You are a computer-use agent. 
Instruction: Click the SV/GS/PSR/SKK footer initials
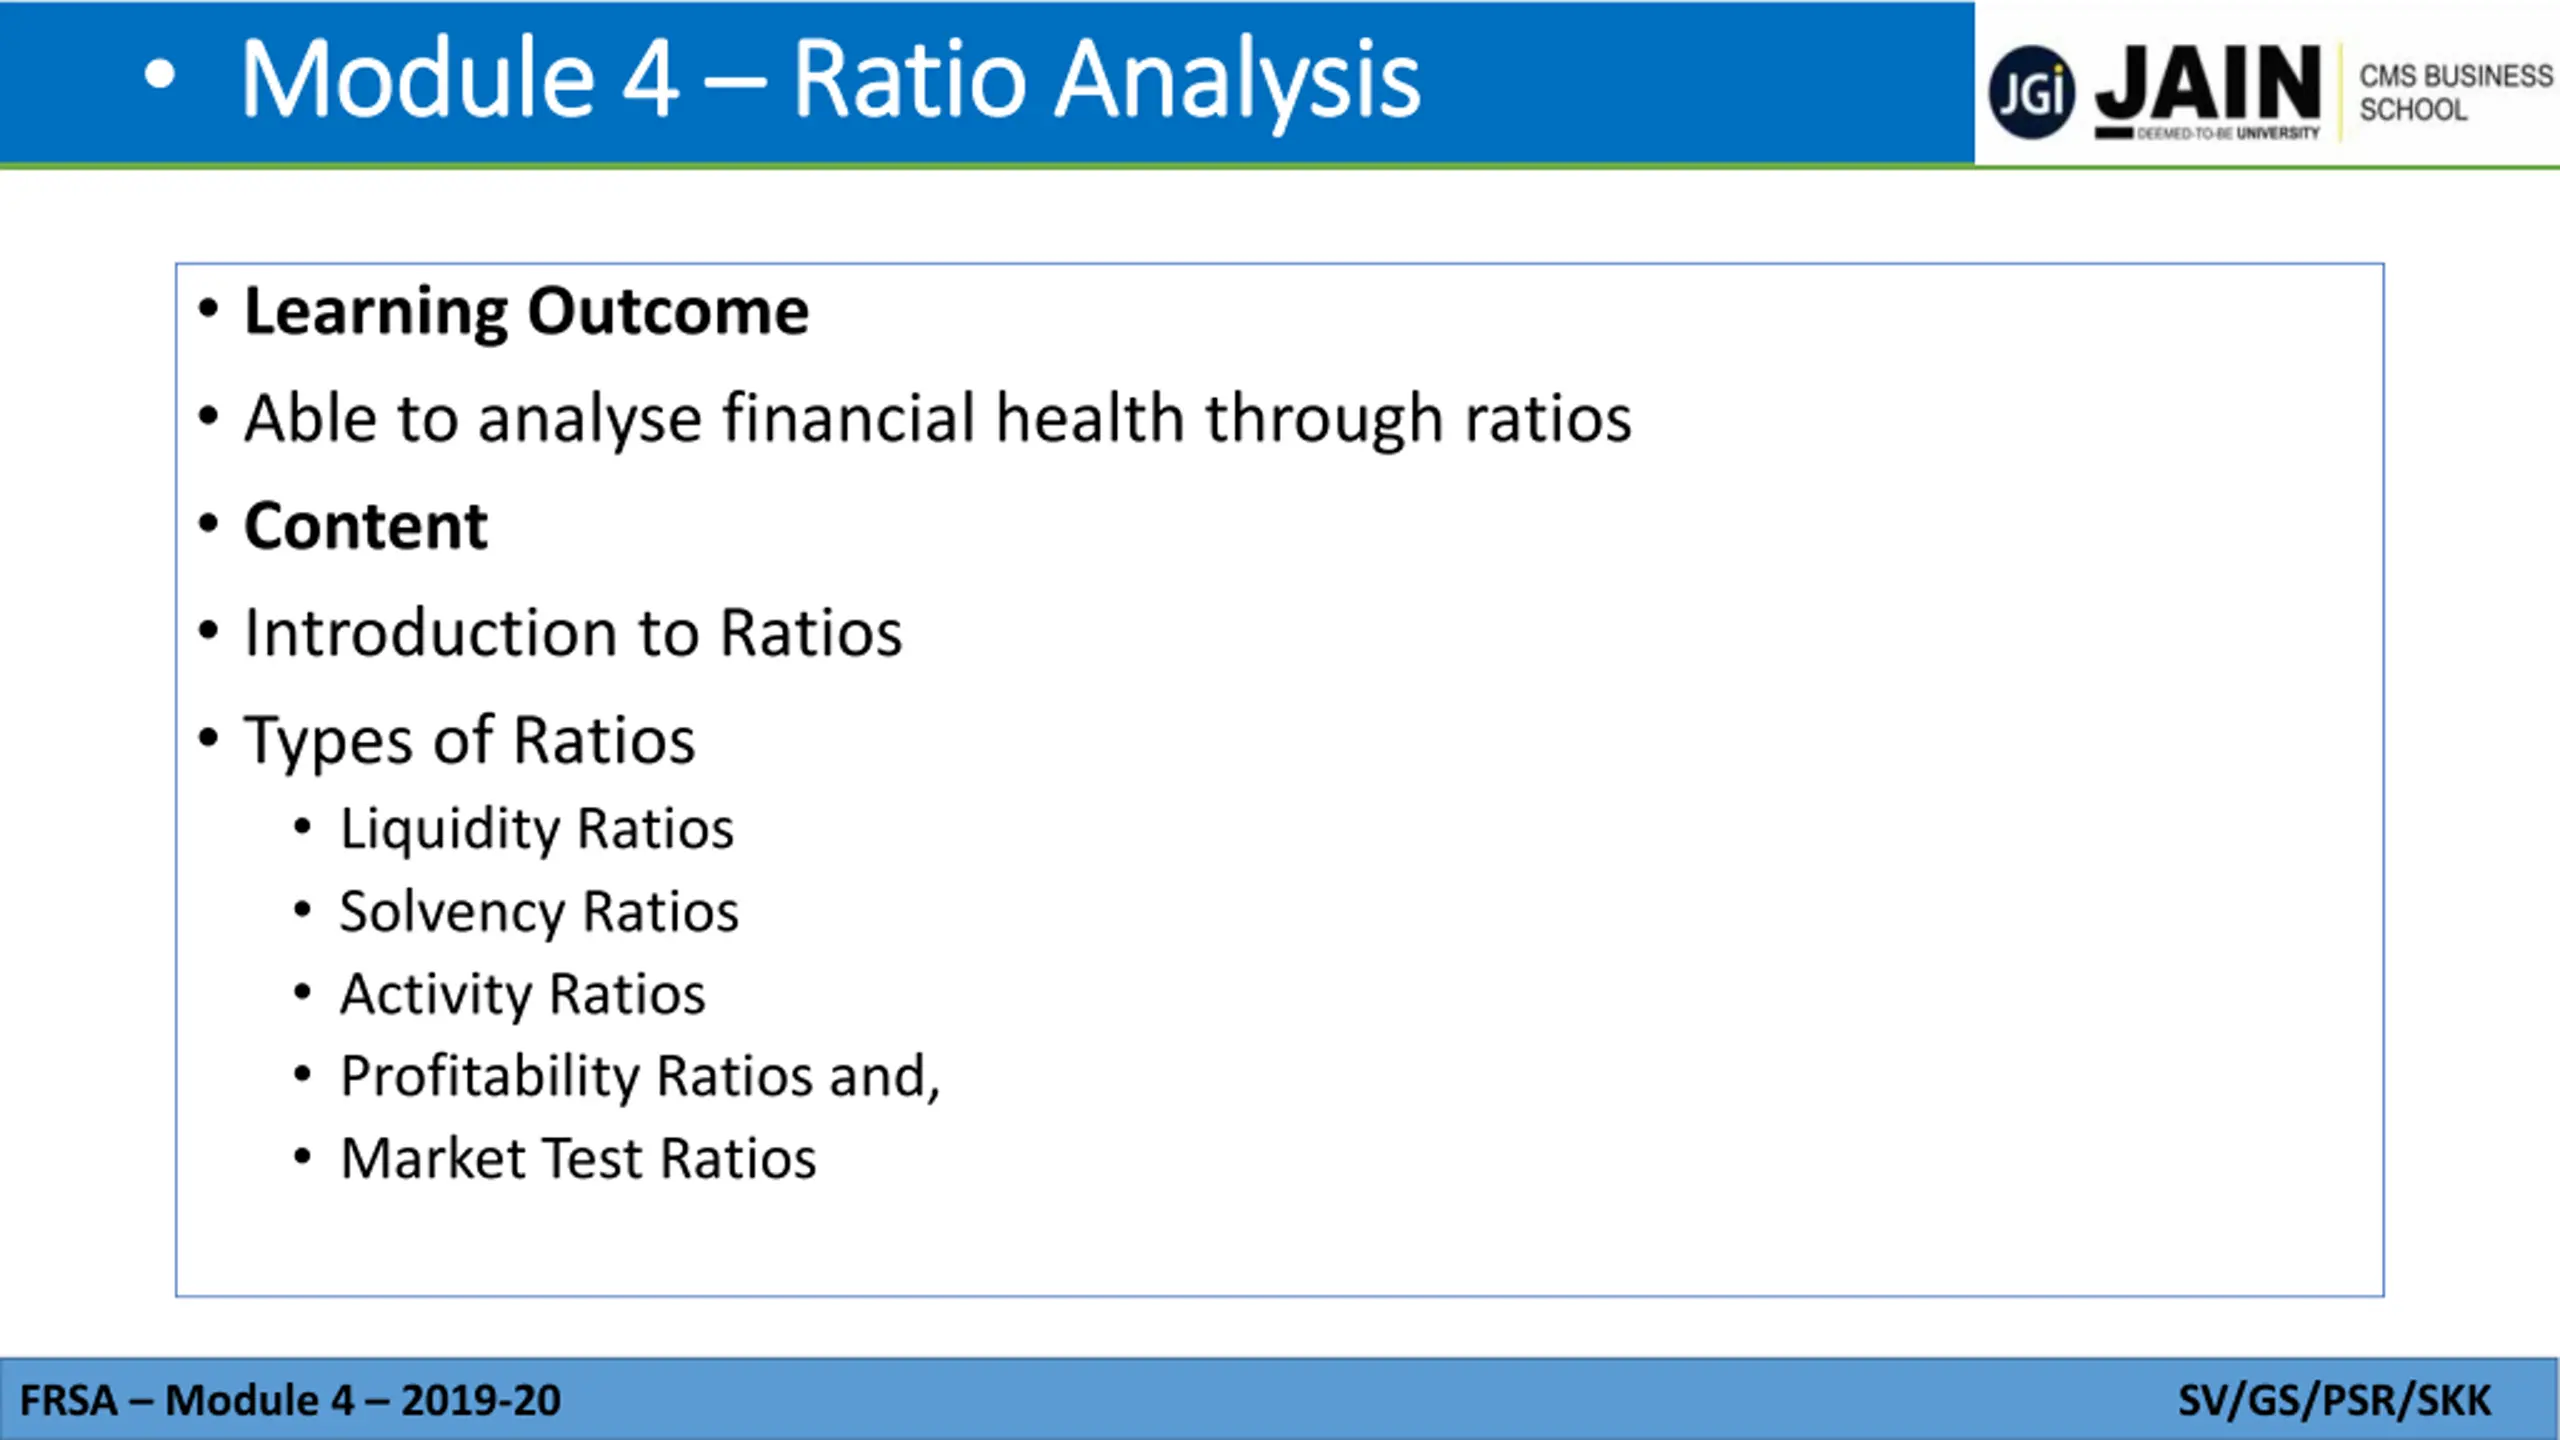[2334, 1401]
